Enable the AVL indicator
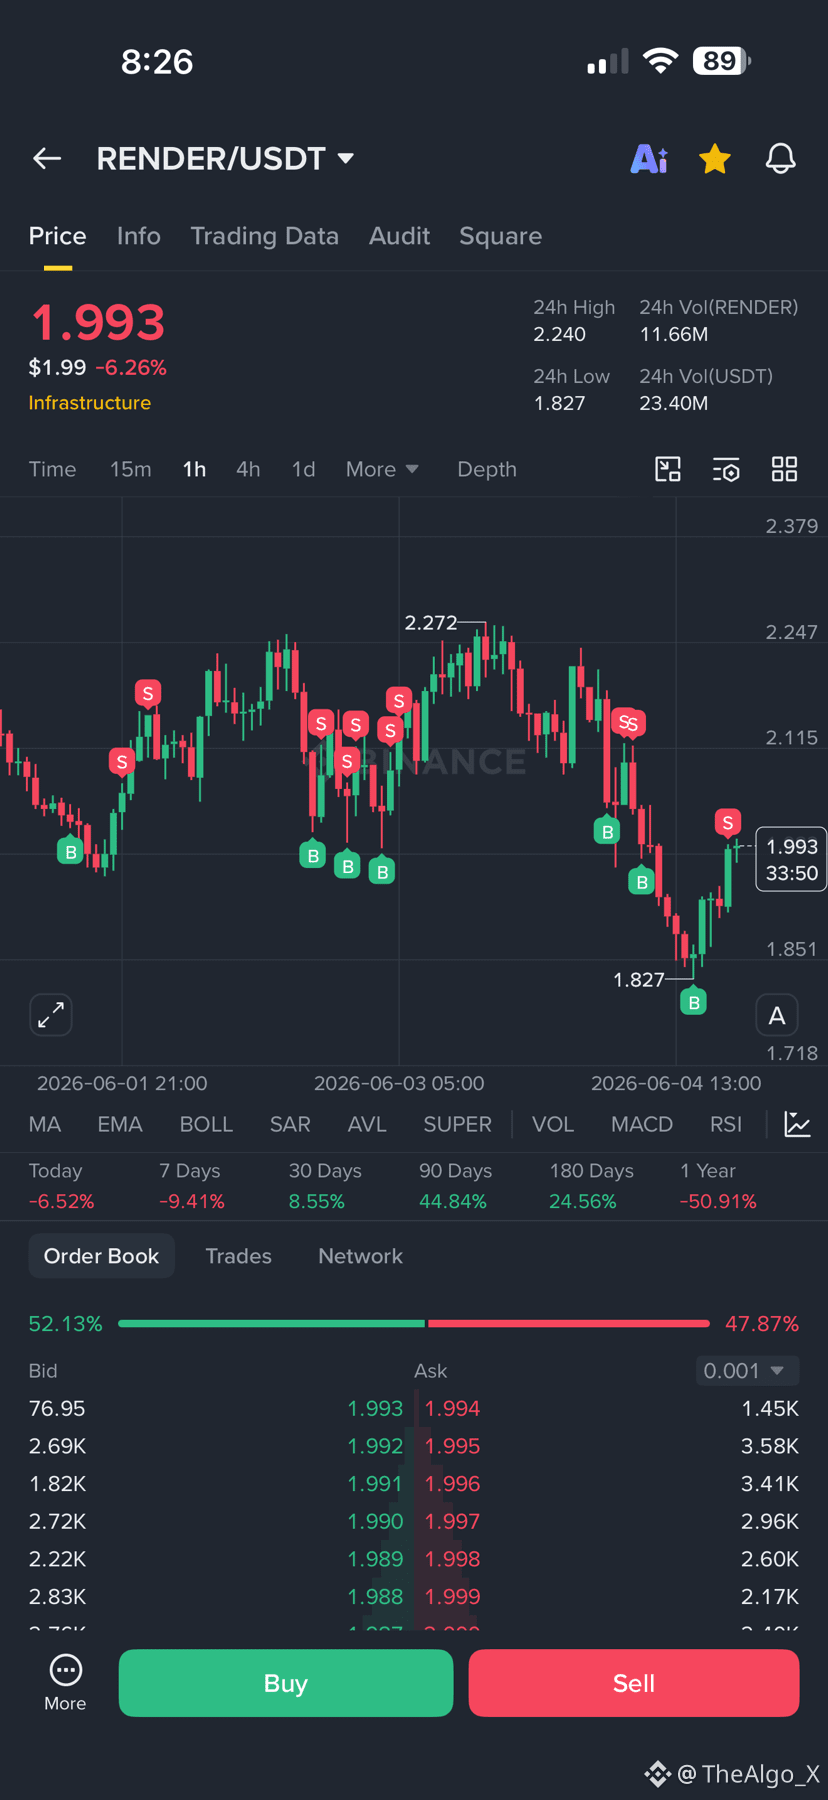Screen dimensions: 828x1800 pos(367,1124)
